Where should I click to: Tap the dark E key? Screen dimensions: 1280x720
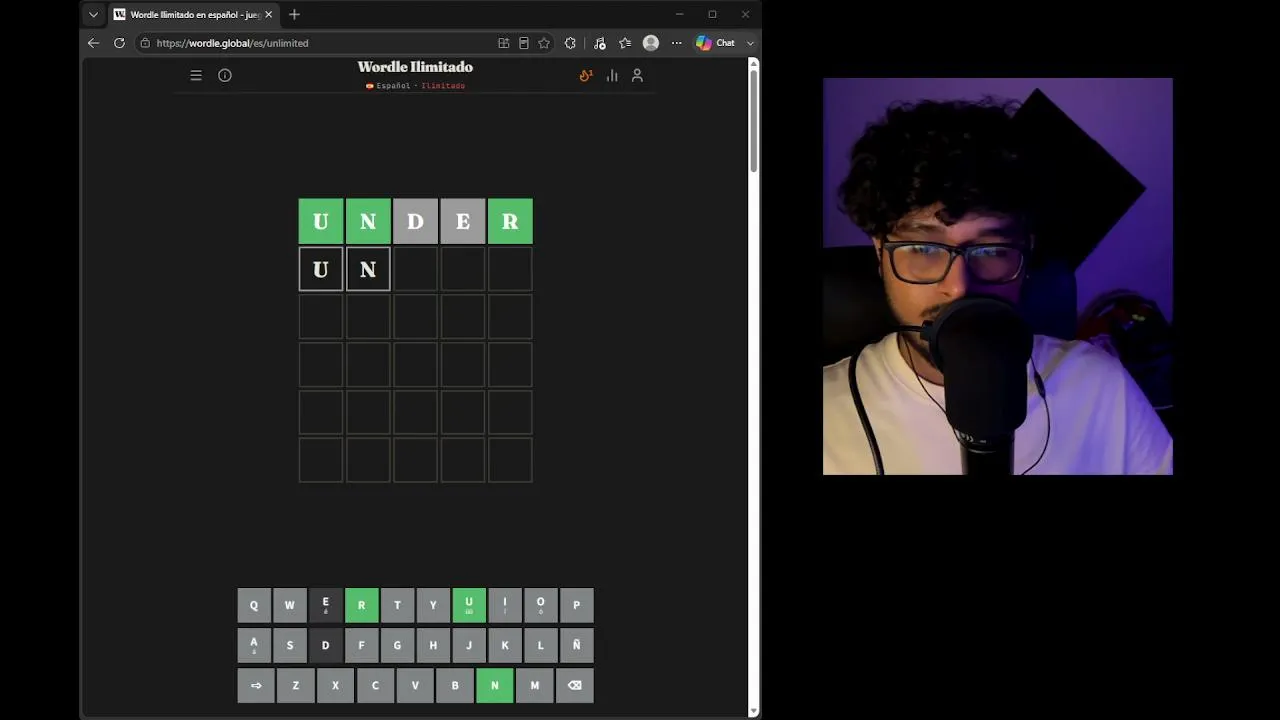pos(325,605)
